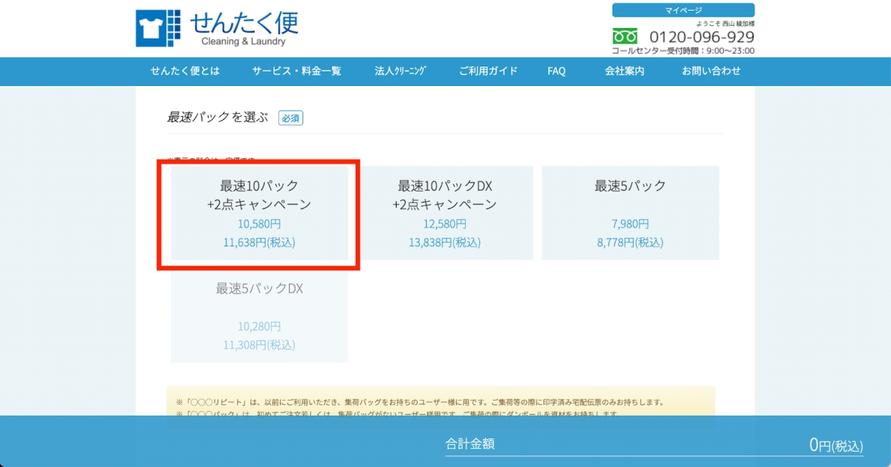Go to サービス・料金一覧 in the navigation

pos(296,71)
